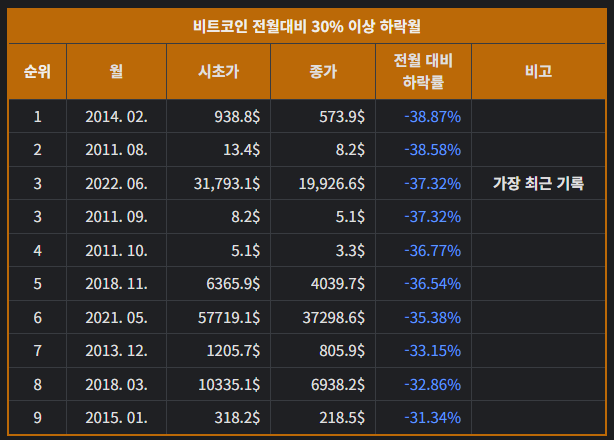Click rank '1' in the 2014. 02. row

[37, 117]
